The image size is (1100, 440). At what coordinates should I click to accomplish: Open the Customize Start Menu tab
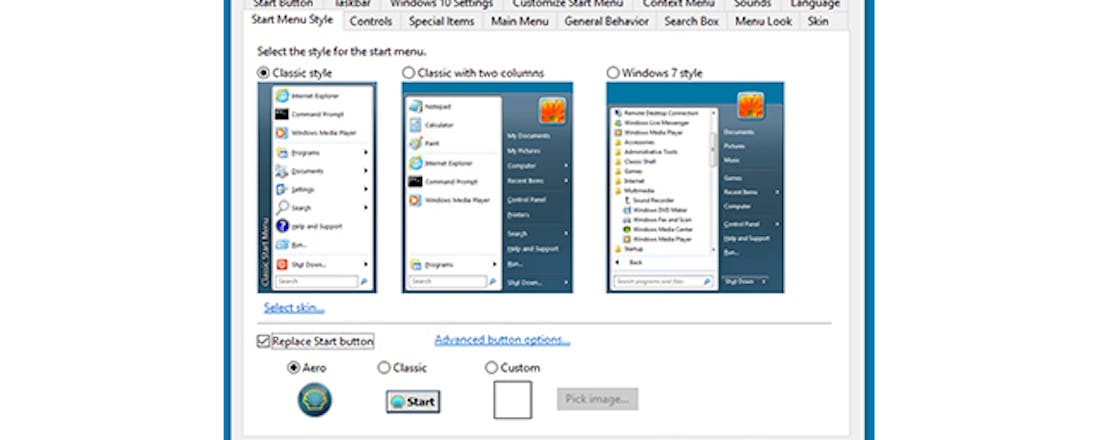click(x=568, y=4)
